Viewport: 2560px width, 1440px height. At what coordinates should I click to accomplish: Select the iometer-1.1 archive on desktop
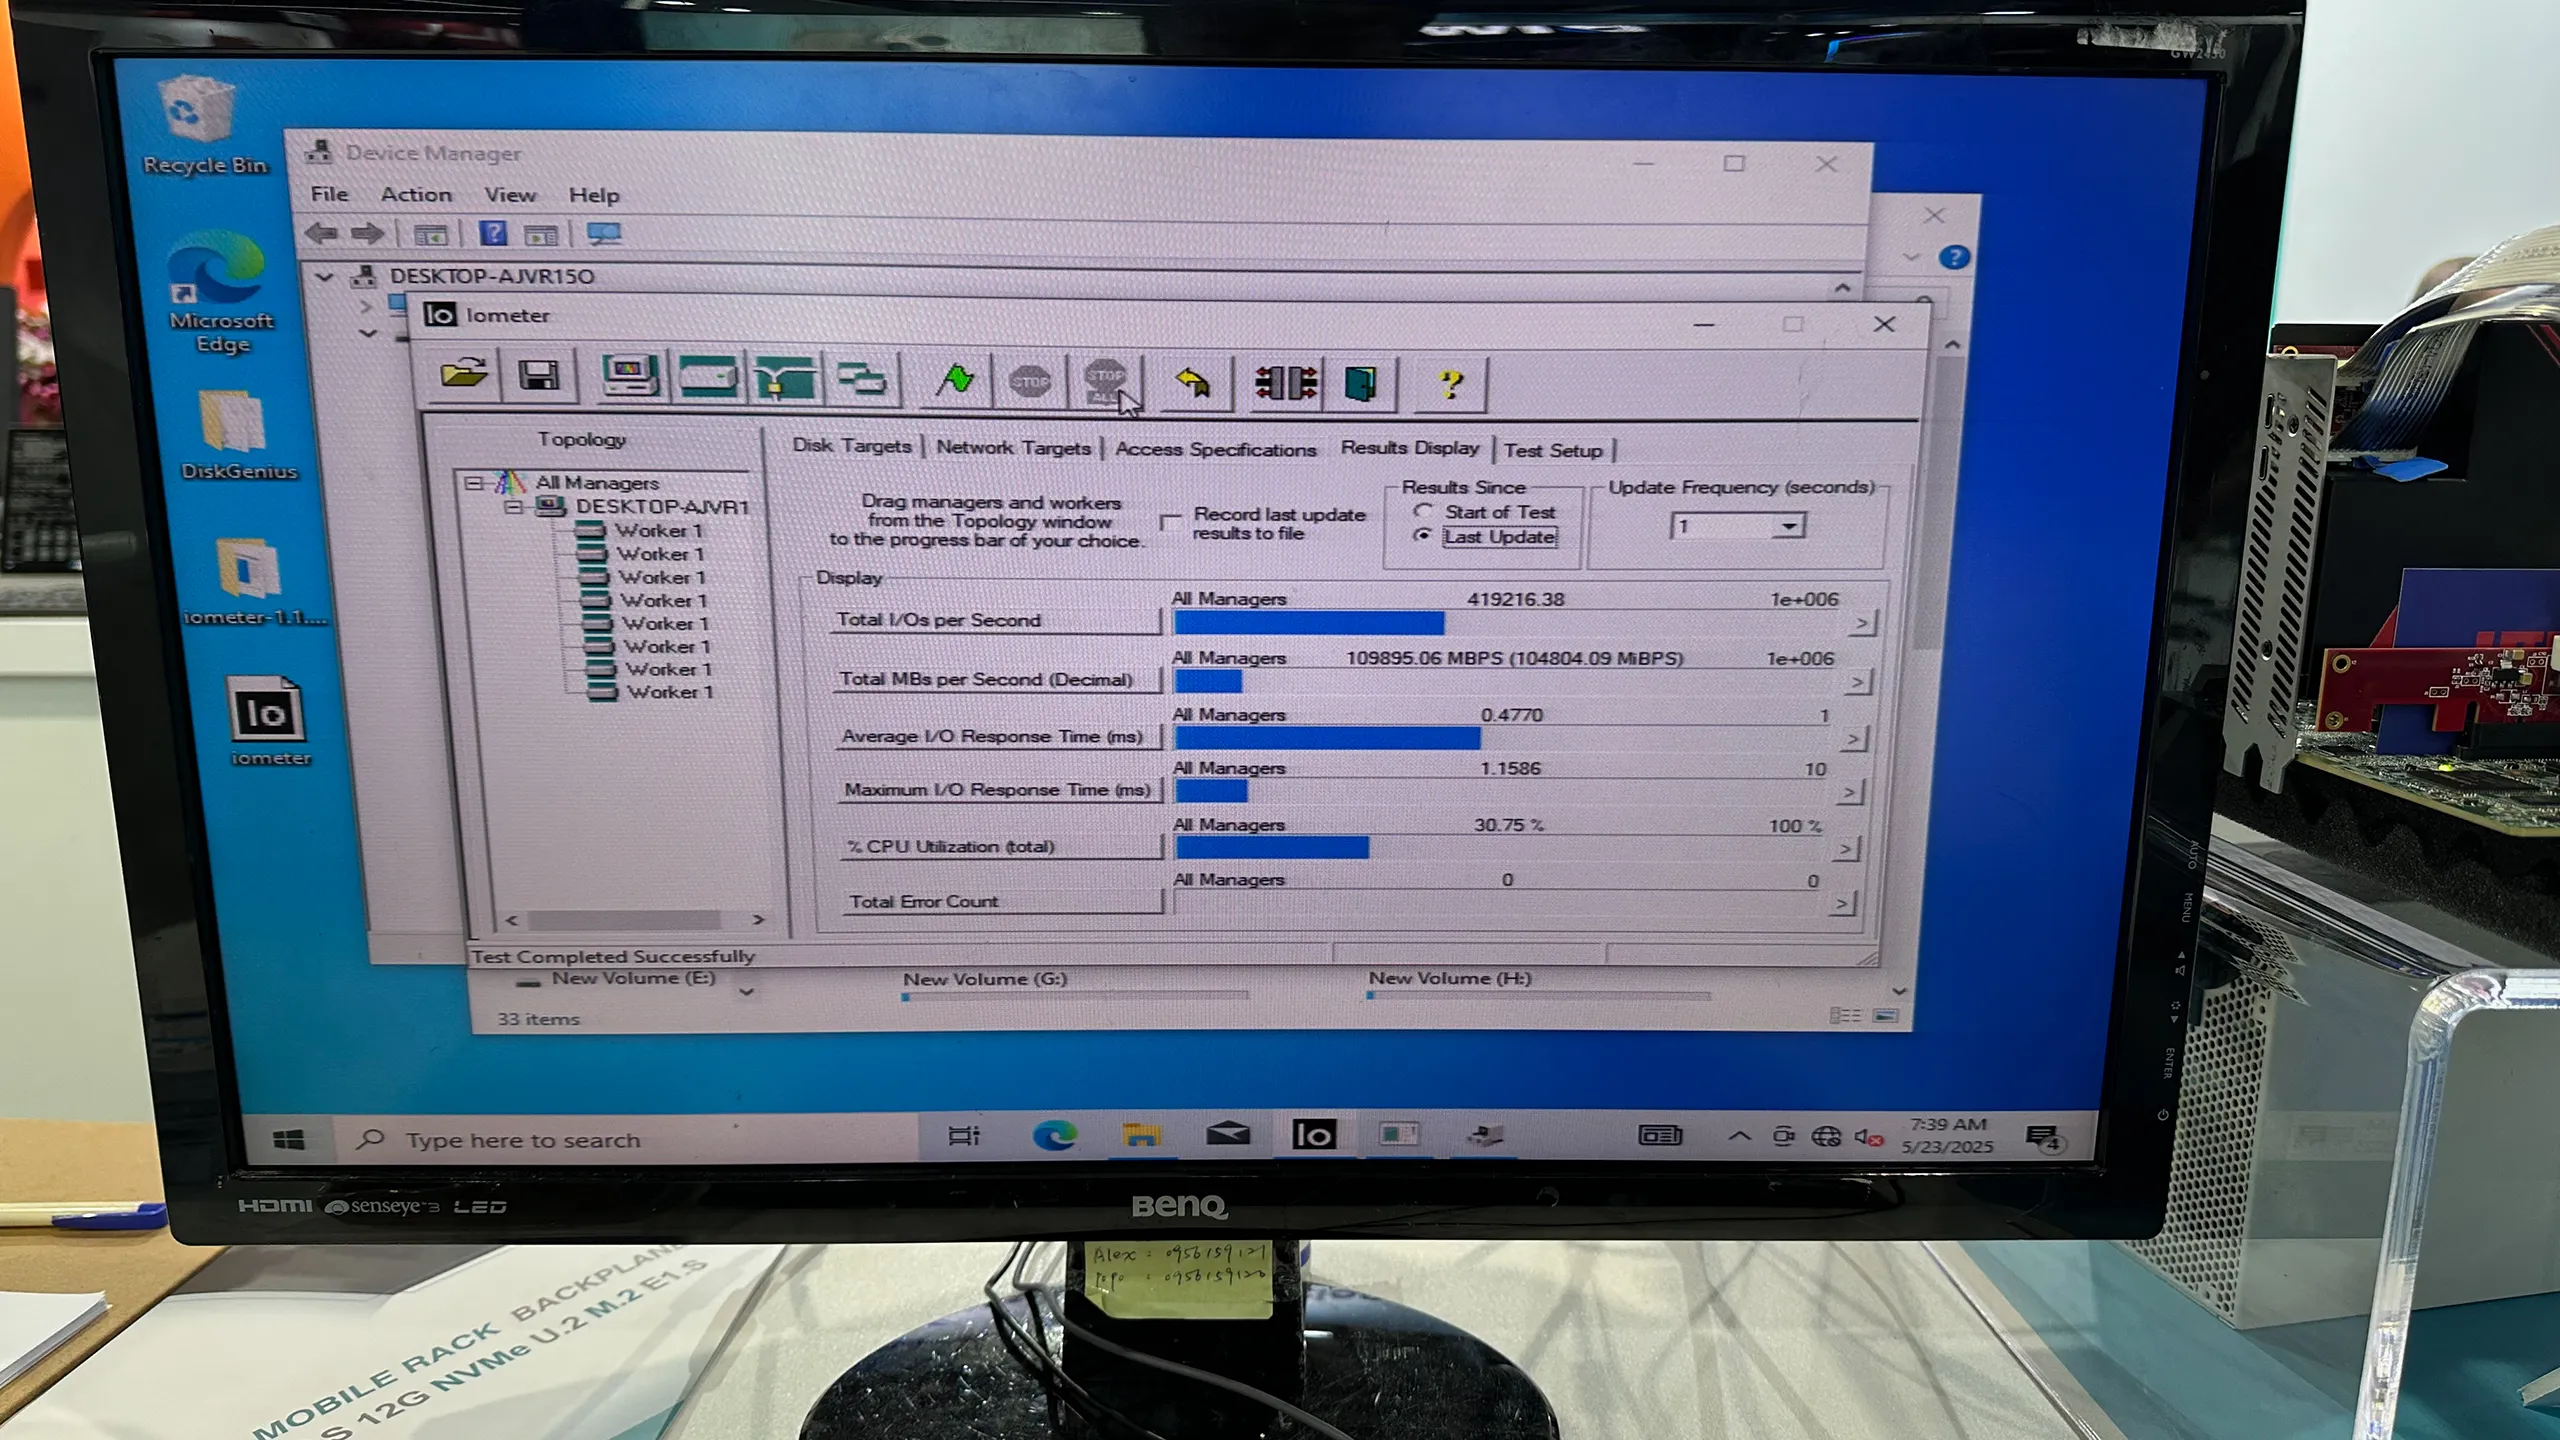coord(254,582)
